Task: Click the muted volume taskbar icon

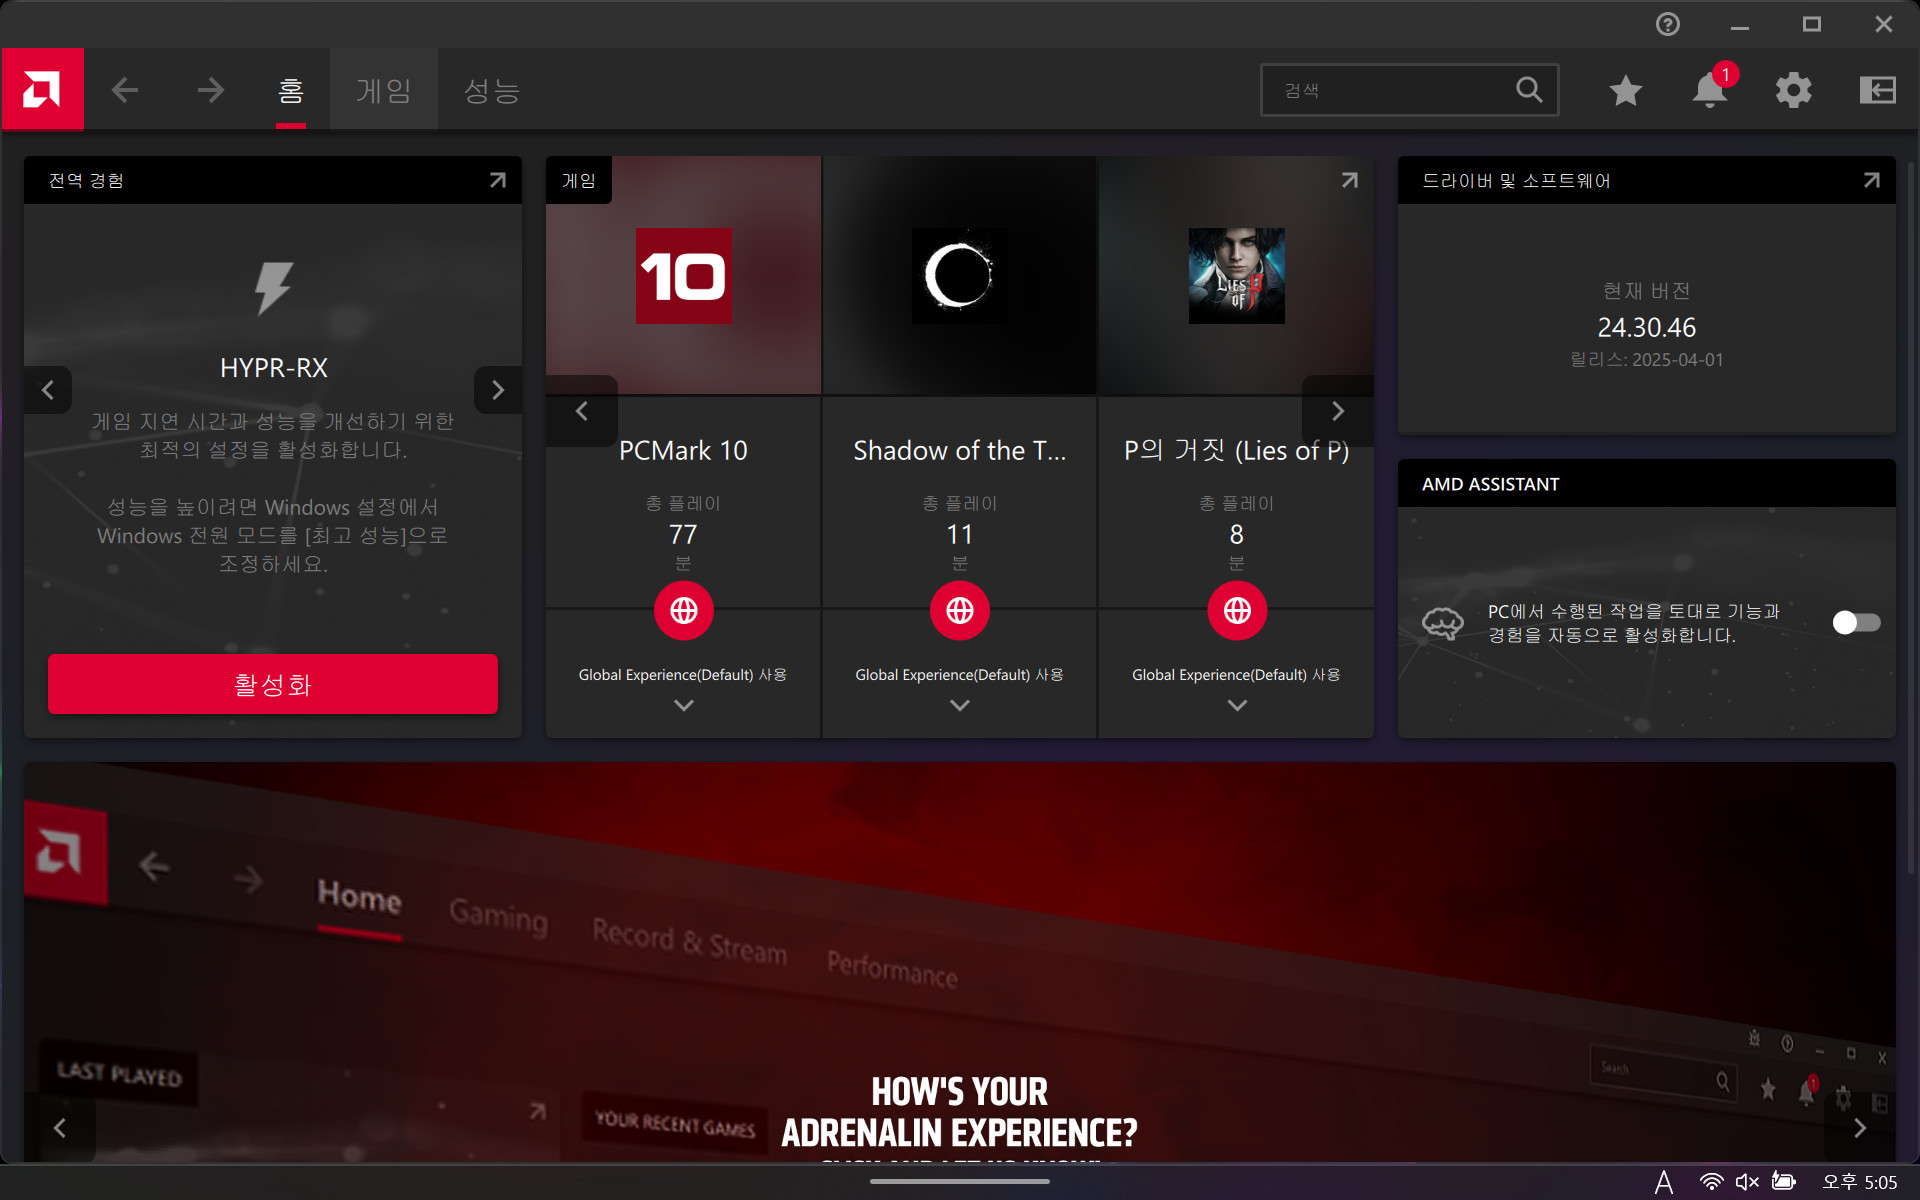Action: [1747, 1182]
